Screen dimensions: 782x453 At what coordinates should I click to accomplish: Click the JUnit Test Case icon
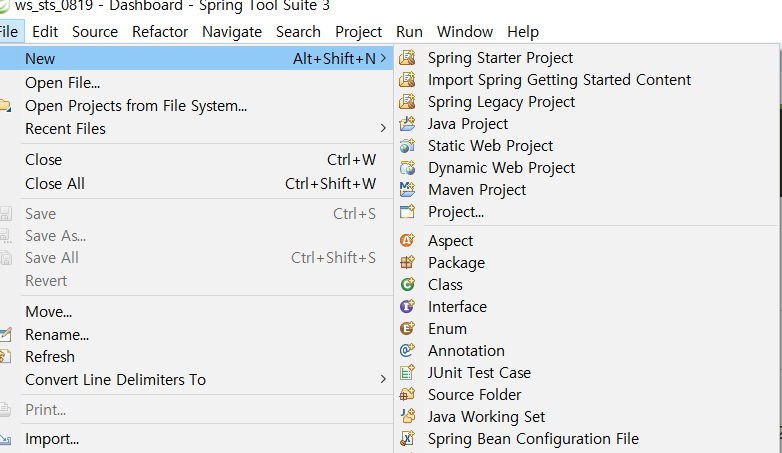[x=407, y=372]
